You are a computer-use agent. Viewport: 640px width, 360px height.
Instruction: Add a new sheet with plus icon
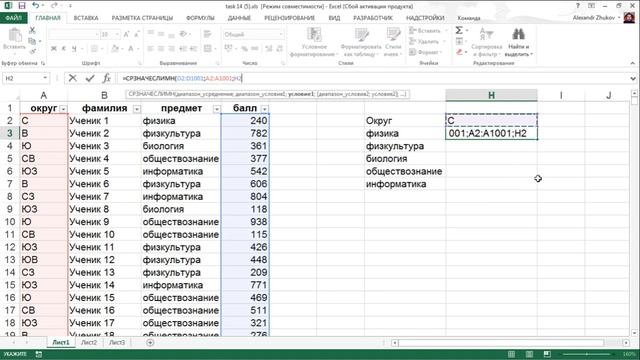click(x=150, y=342)
